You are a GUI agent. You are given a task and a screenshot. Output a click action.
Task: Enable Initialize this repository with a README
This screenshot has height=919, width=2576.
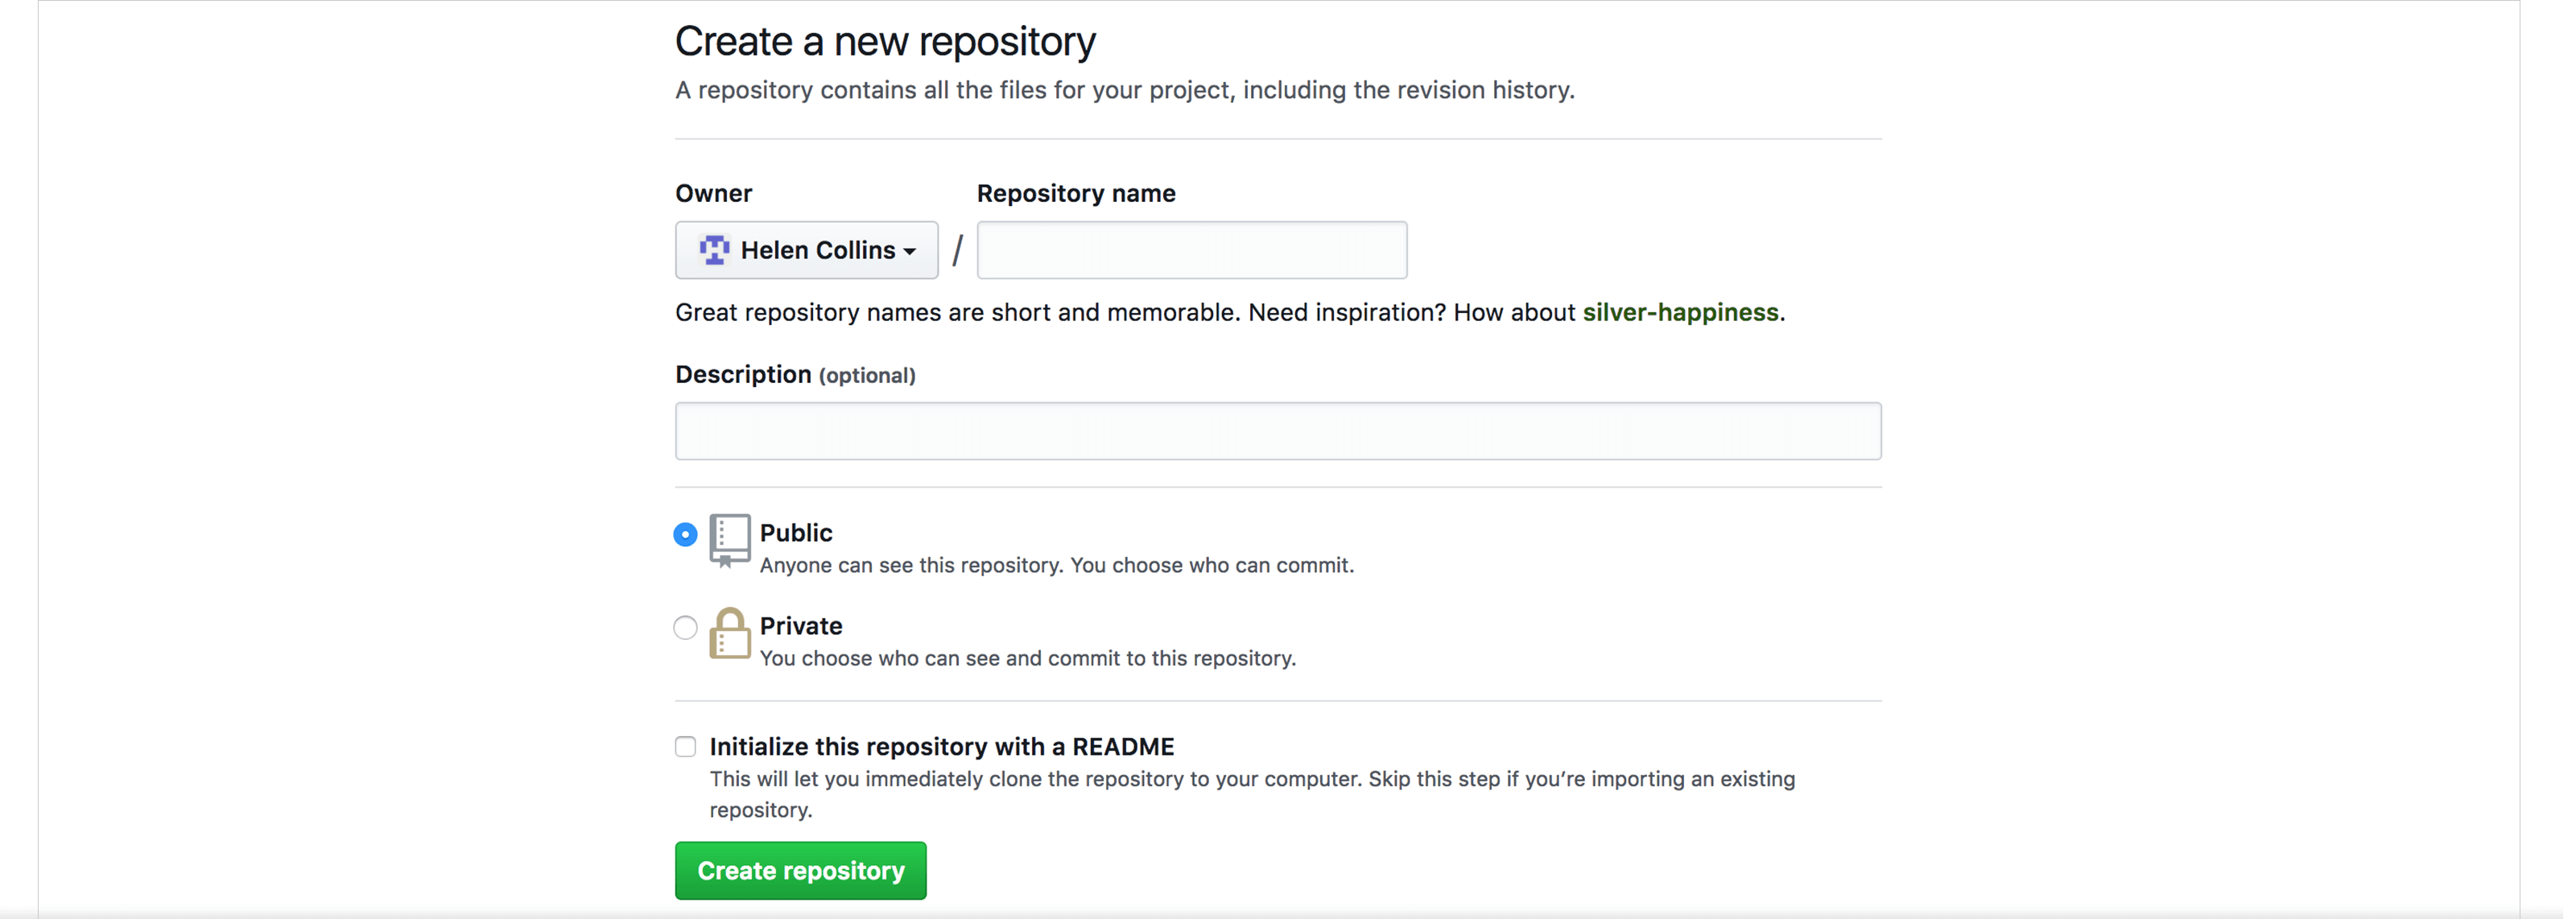685,747
